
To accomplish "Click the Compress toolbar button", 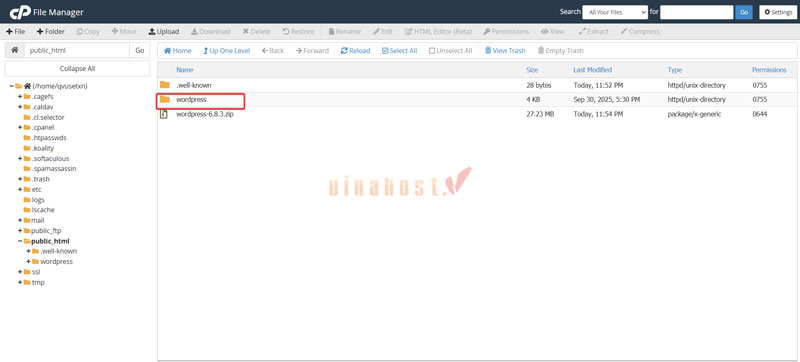I will [x=640, y=32].
